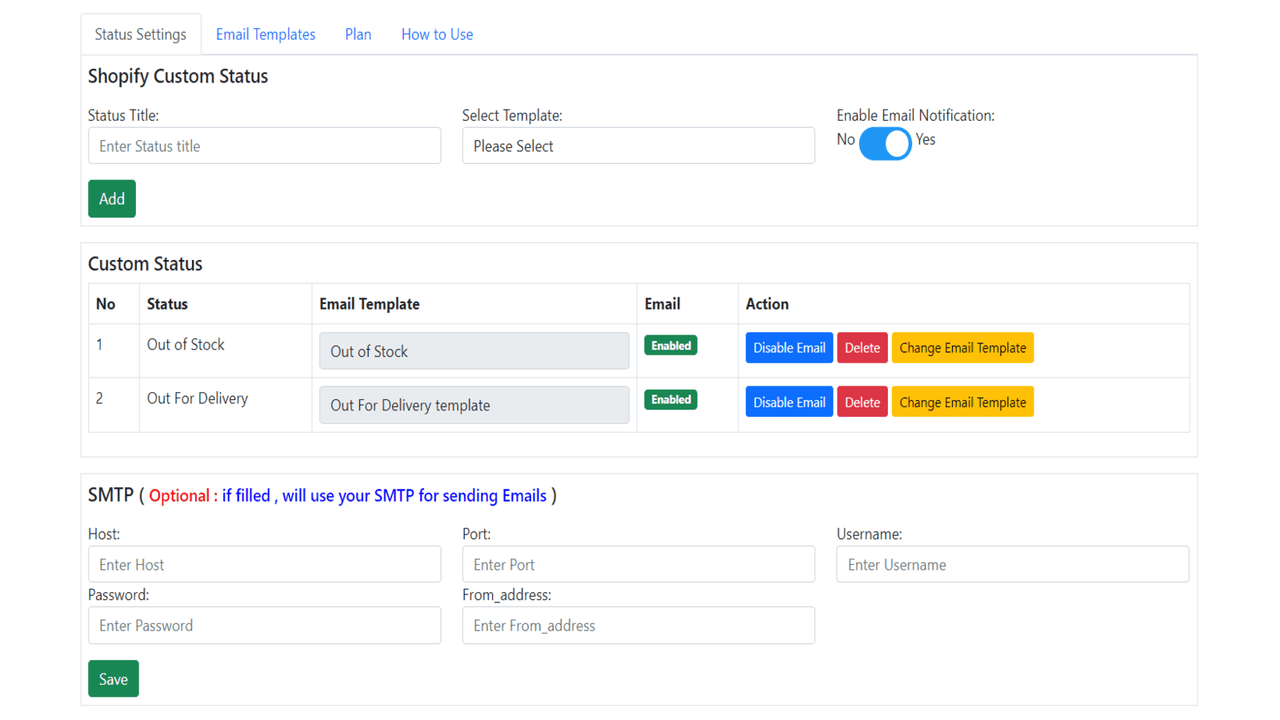The height and width of the screenshot is (720, 1280).
Task: Click the From_address input field
Action: (x=638, y=625)
